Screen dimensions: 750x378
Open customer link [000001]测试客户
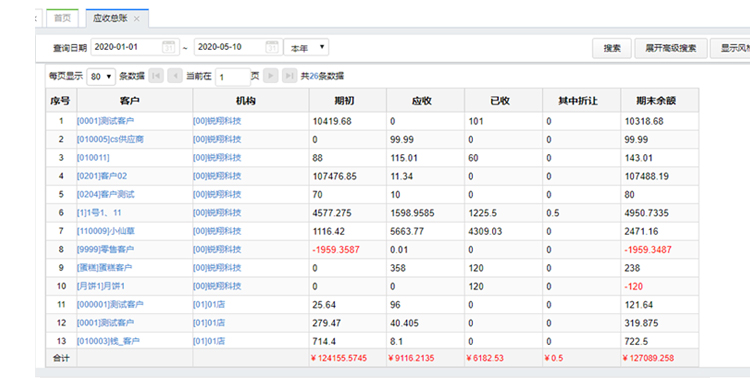(x=110, y=304)
